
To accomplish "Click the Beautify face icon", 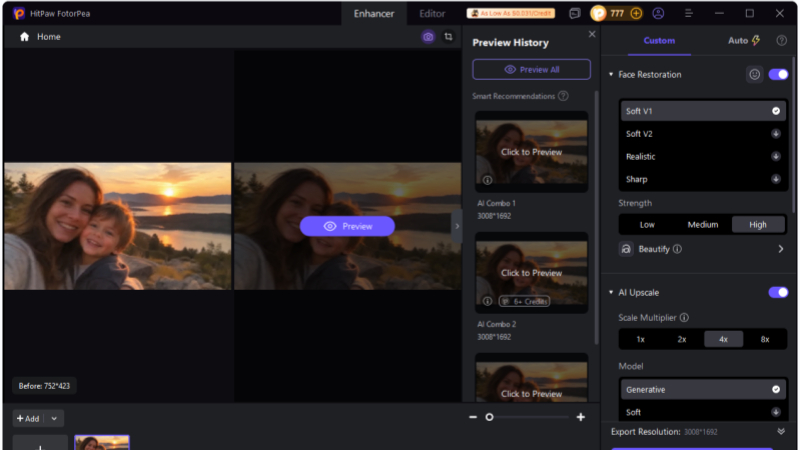I will click(x=626, y=249).
